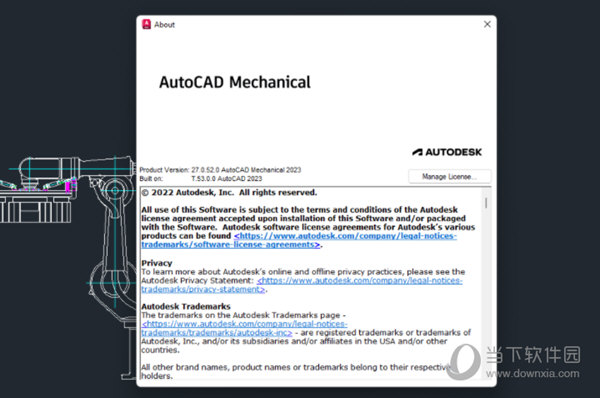The image size is (600, 398).
Task: Select the Product Version line text
Action: (220, 170)
